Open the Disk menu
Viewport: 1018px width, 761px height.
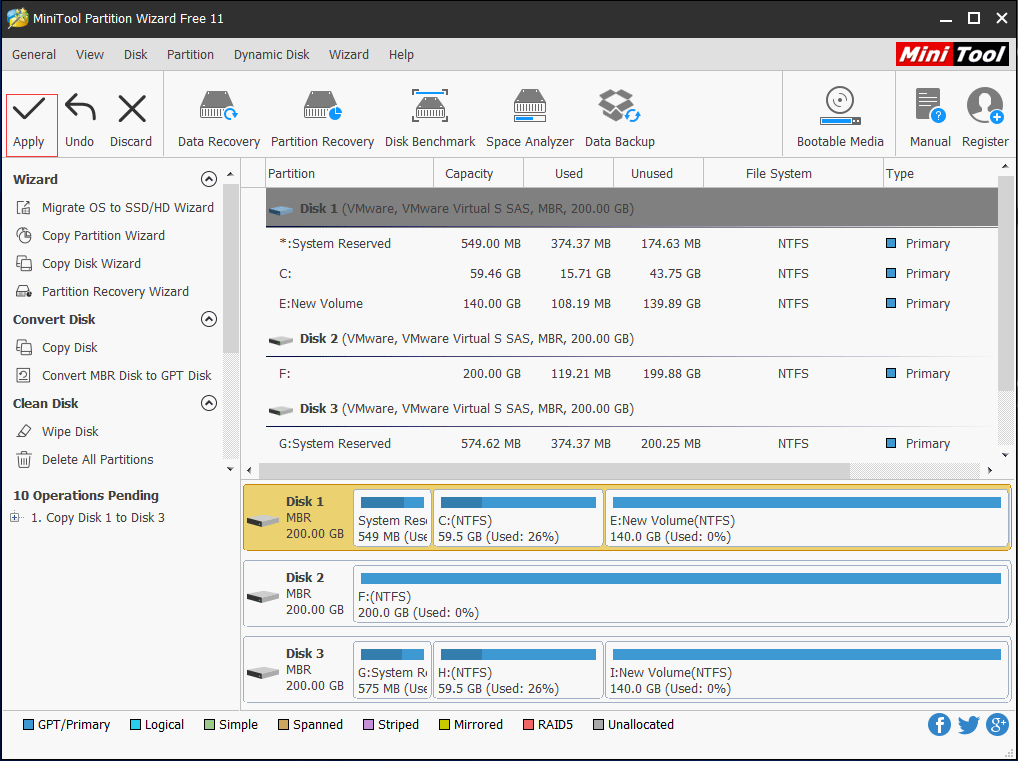coord(136,55)
